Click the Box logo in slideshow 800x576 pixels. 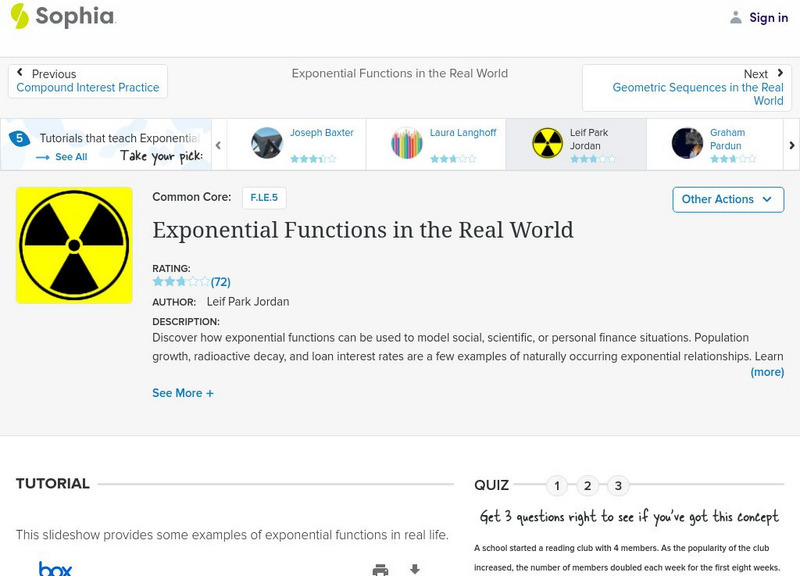pos(55,568)
